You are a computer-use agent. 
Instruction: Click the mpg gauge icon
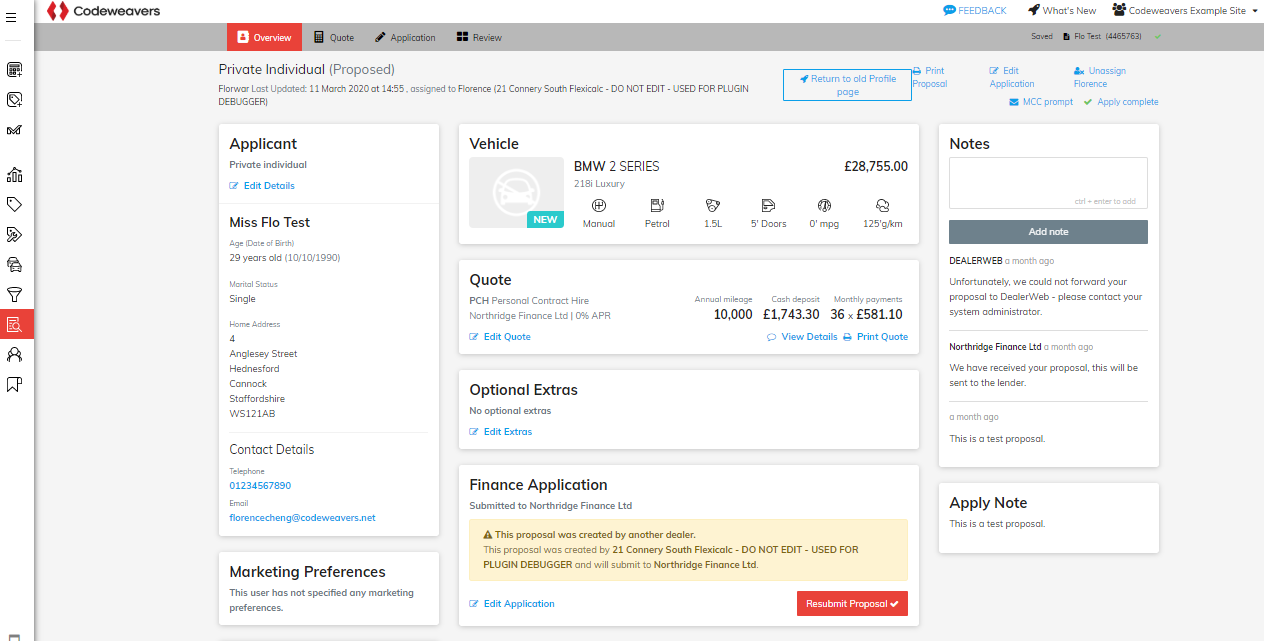coord(824,205)
